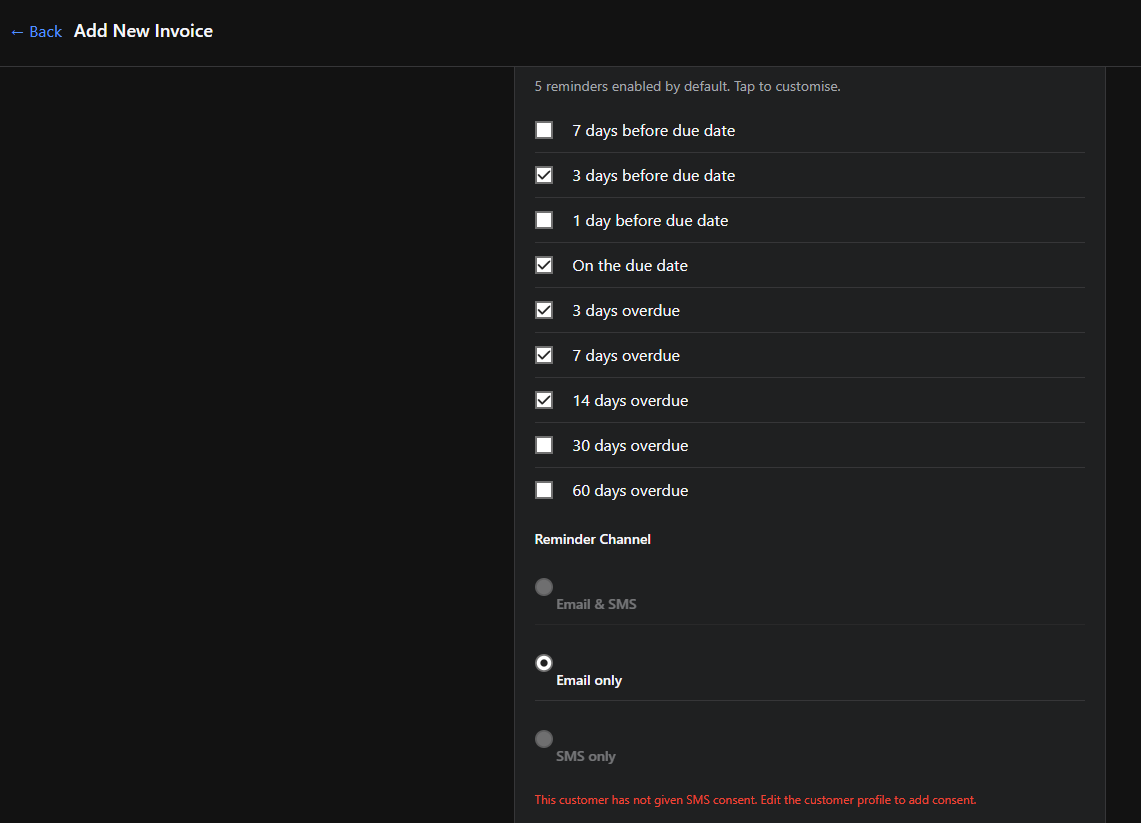1141x823 pixels.
Task: Enable the 7 days before due date checkbox
Action: 544,130
